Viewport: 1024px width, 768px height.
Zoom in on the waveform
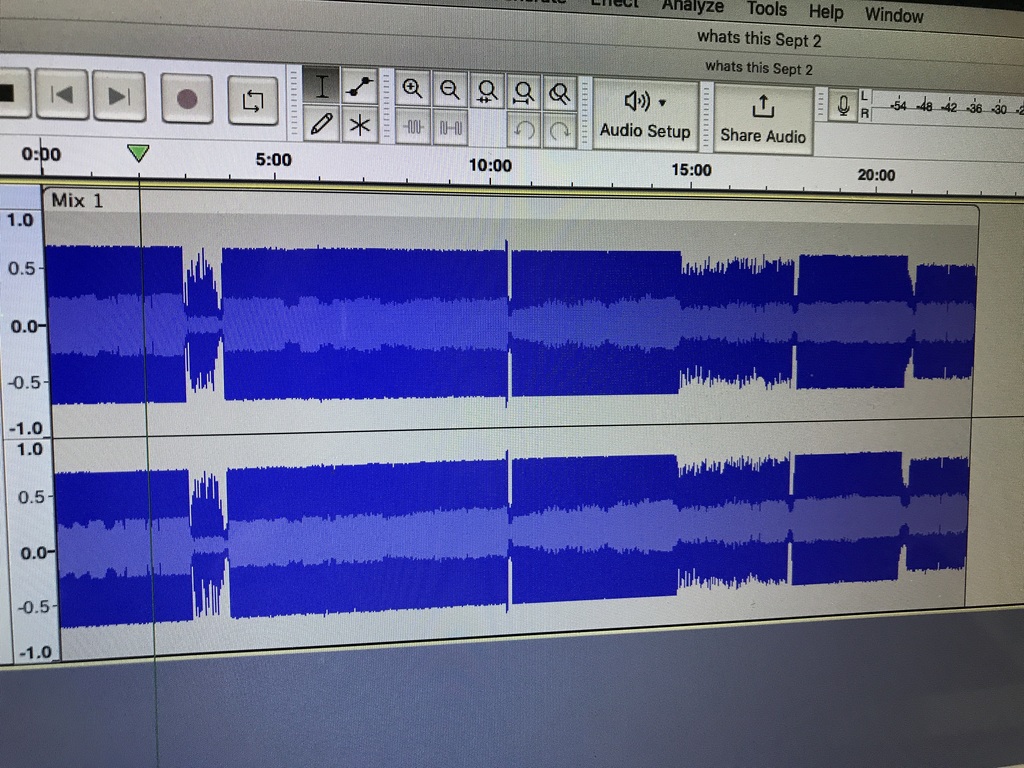412,89
